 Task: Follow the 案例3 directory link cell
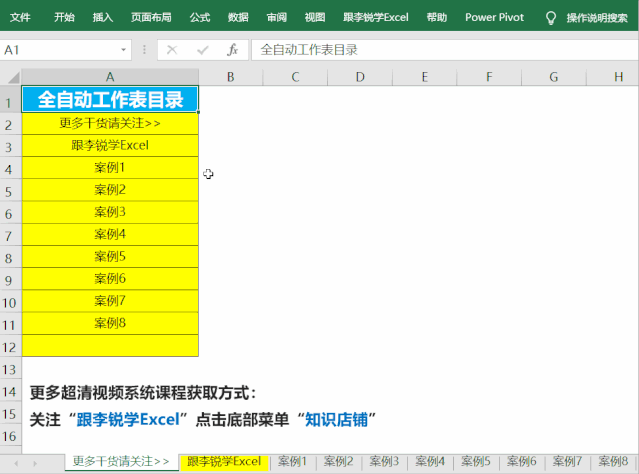coord(110,212)
